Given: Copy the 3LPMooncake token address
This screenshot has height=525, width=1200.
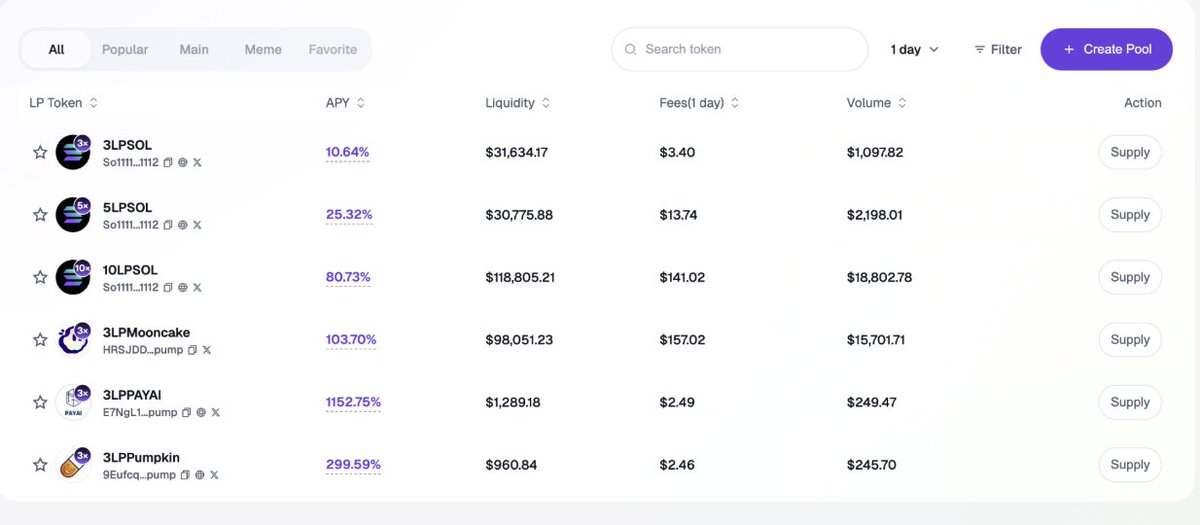Looking at the screenshot, I should pos(193,350).
